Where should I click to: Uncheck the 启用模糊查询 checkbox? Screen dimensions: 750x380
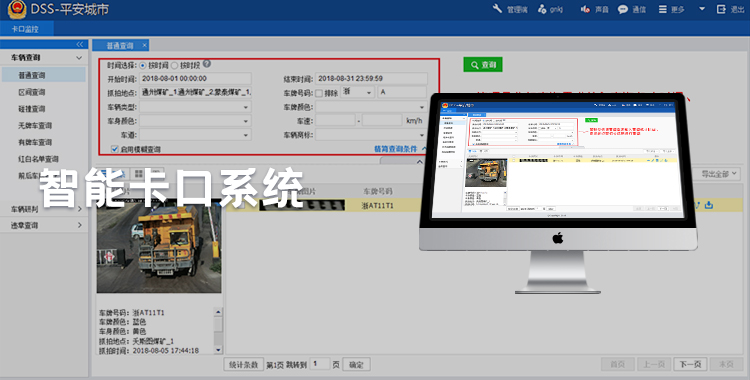click(114, 149)
